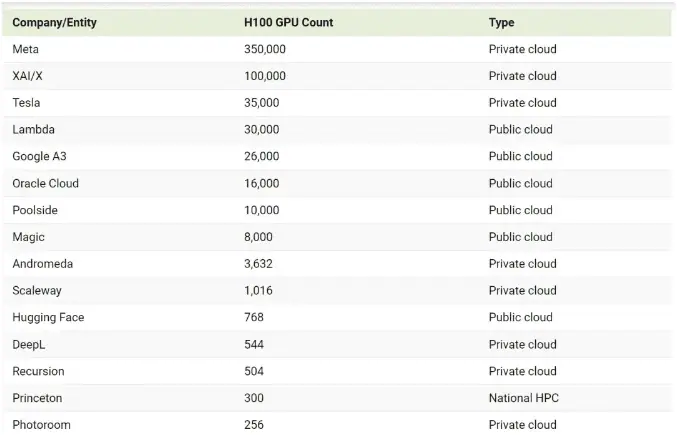Viewport: 677px width, 435px height.
Task: Select the Poolside company cell
Action: coord(35,210)
